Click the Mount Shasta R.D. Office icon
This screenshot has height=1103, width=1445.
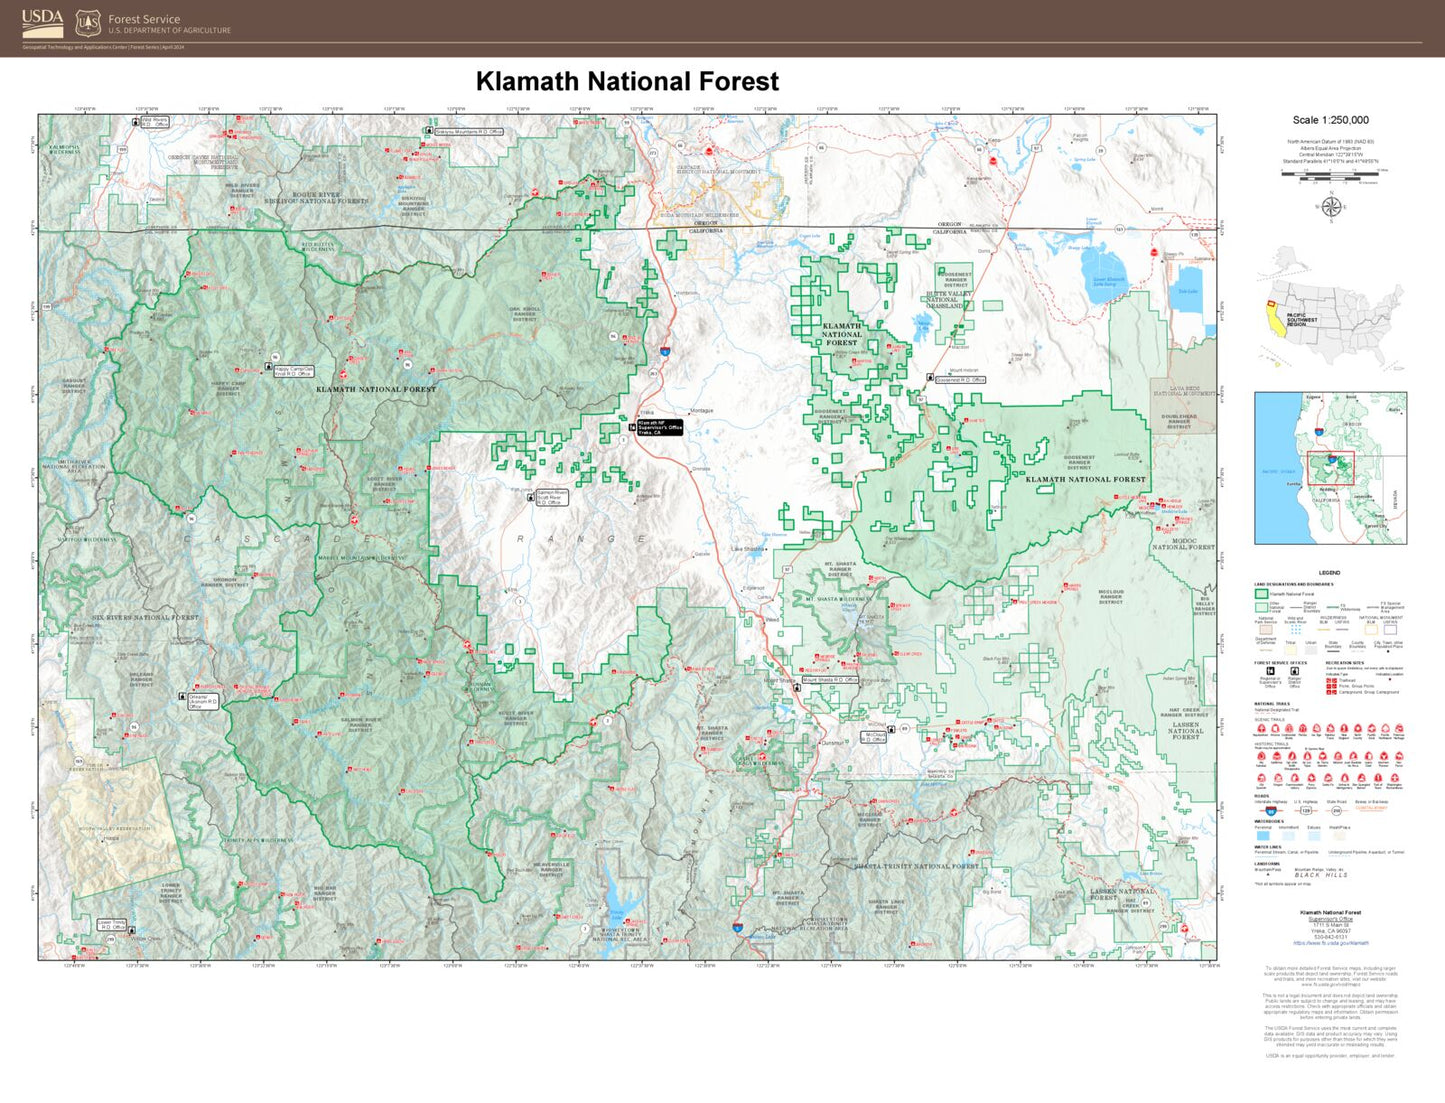pos(797,687)
